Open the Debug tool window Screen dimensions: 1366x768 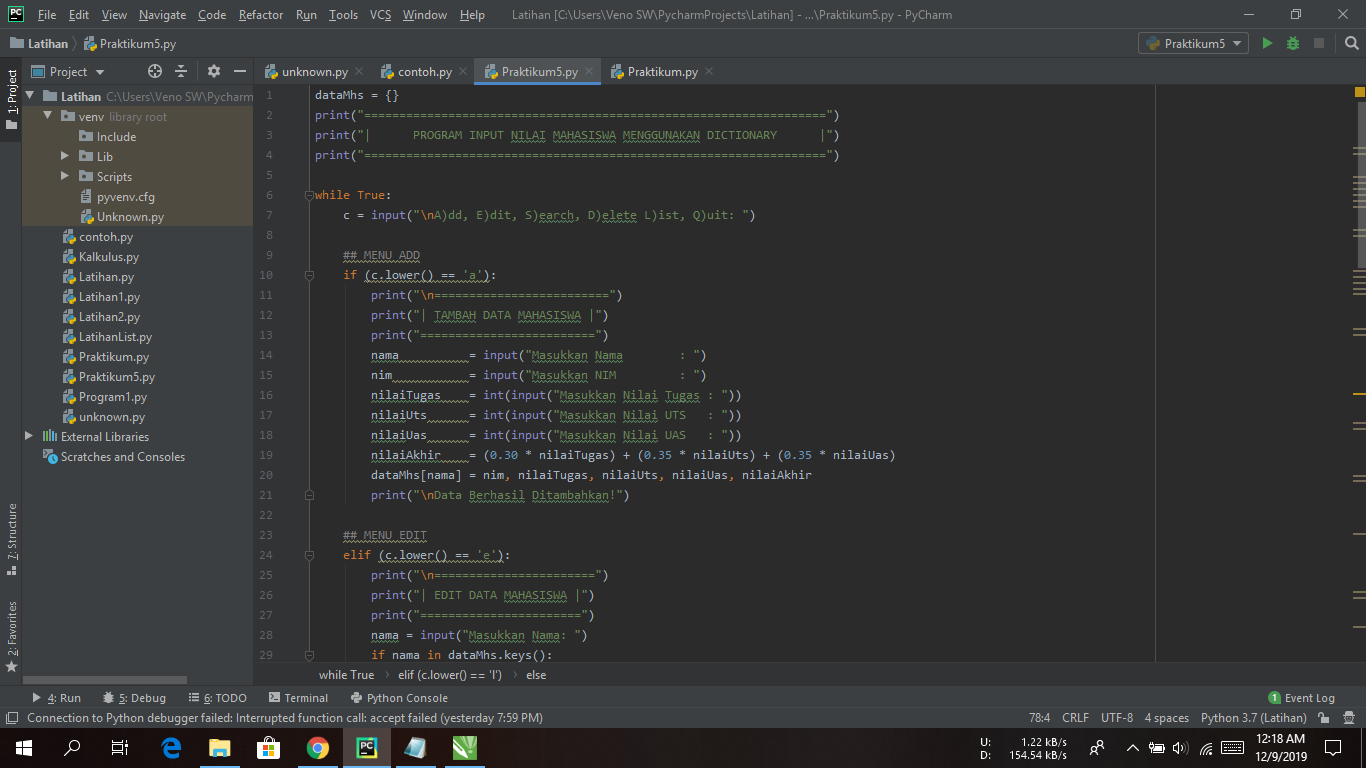(134, 698)
